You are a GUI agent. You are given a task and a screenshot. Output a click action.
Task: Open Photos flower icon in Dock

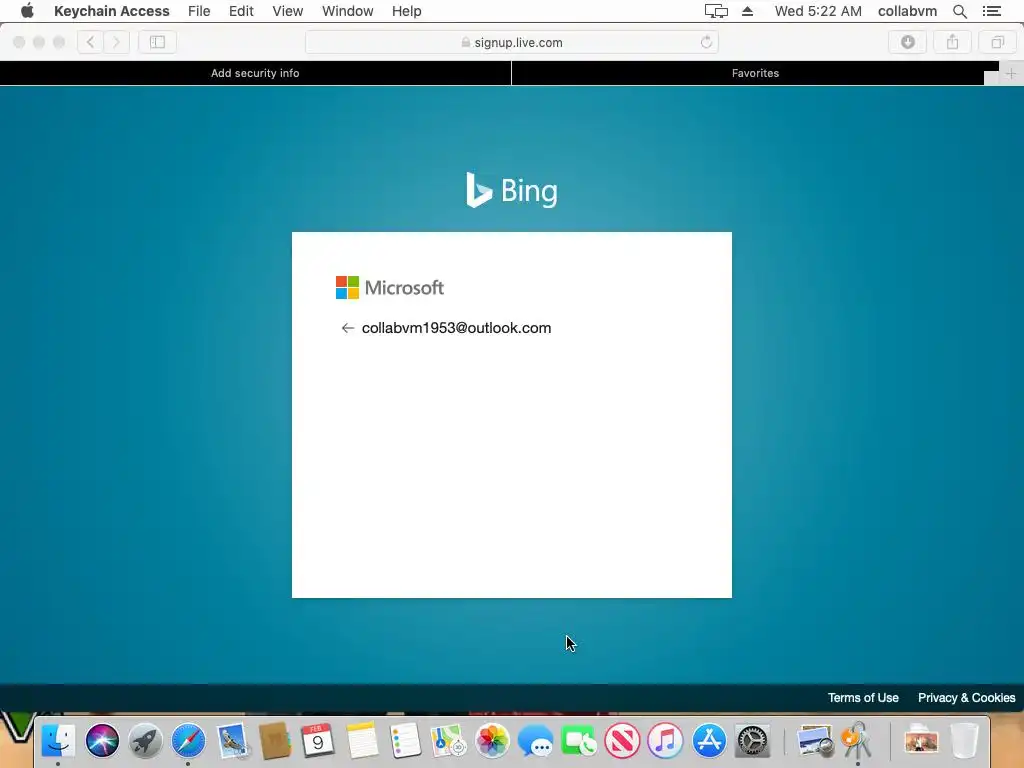492,741
